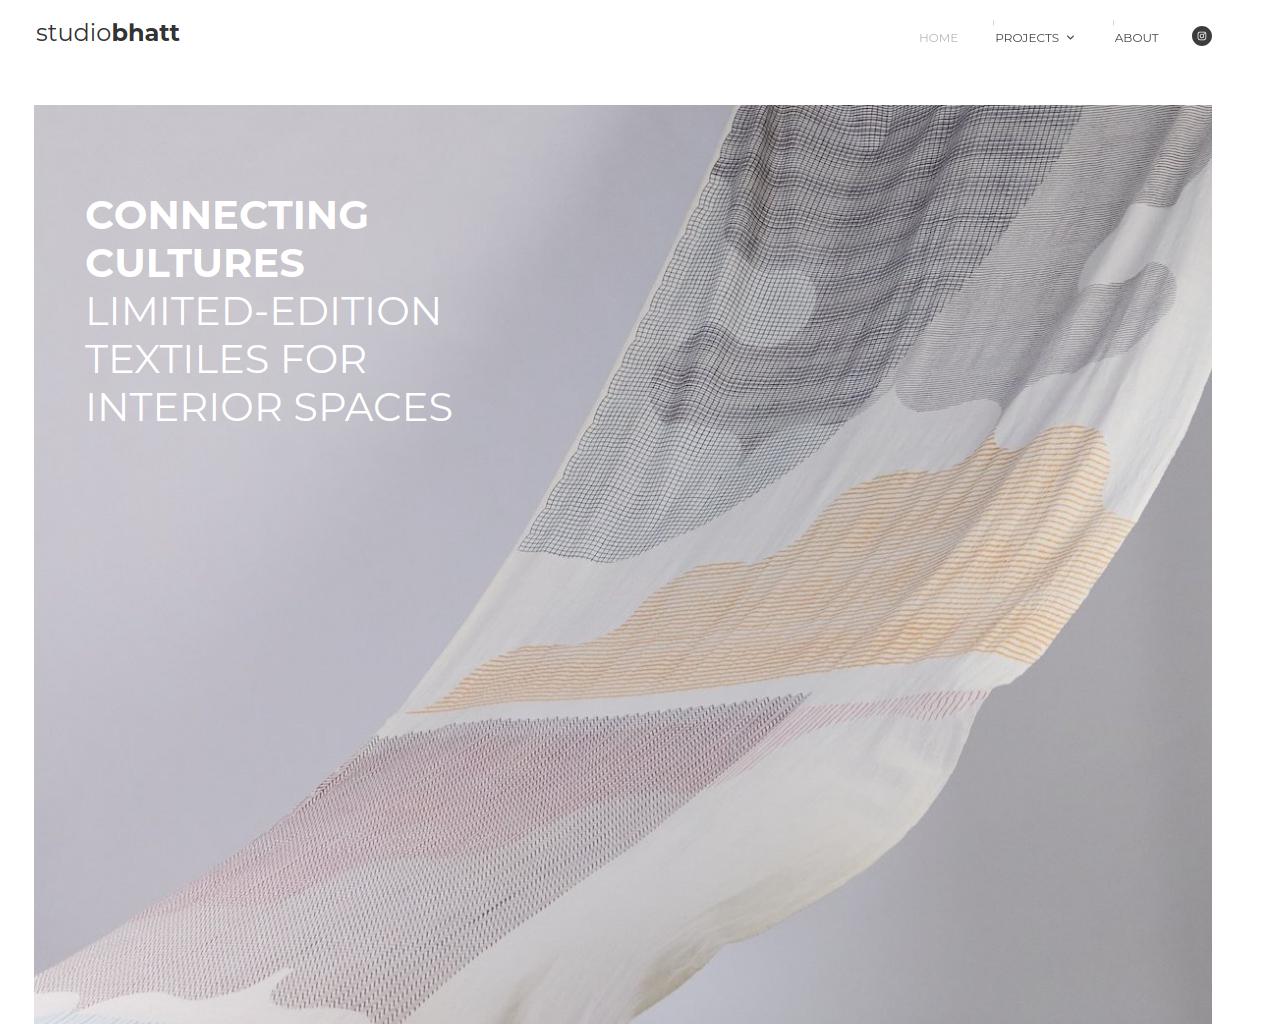Click the bold 'bhatt' part of logo
1280x1024 pixels.
point(146,33)
